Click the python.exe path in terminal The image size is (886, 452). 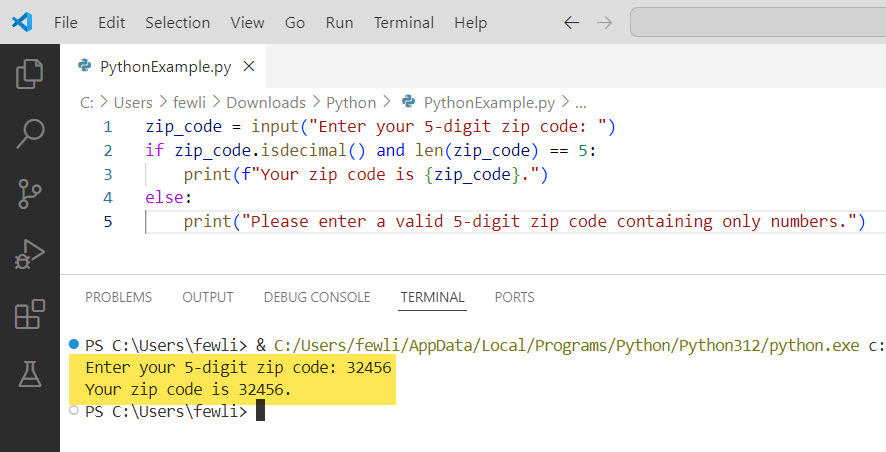[x=566, y=345]
